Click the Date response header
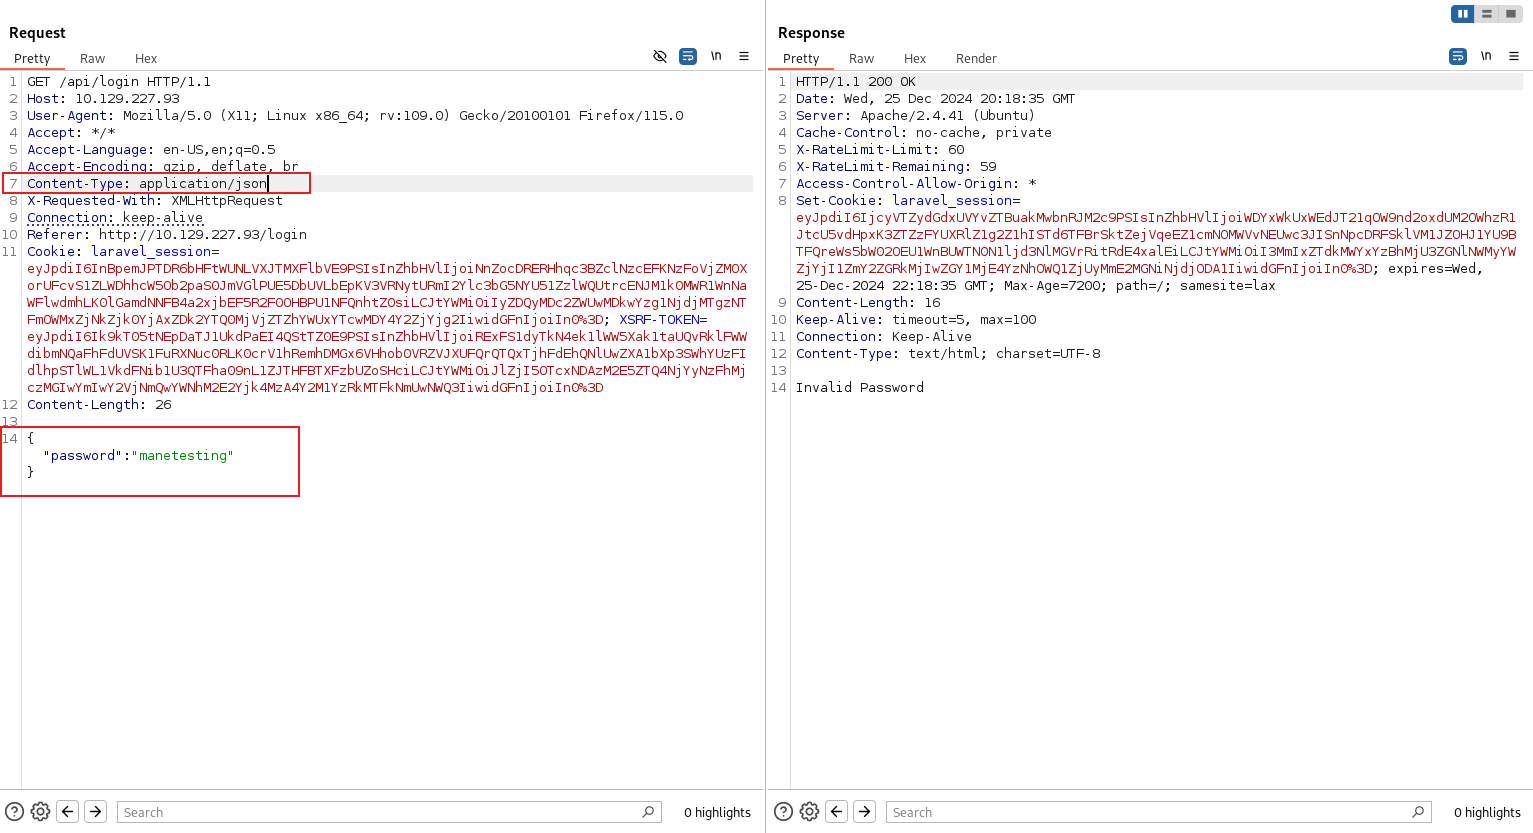1533x833 pixels. 935,99
